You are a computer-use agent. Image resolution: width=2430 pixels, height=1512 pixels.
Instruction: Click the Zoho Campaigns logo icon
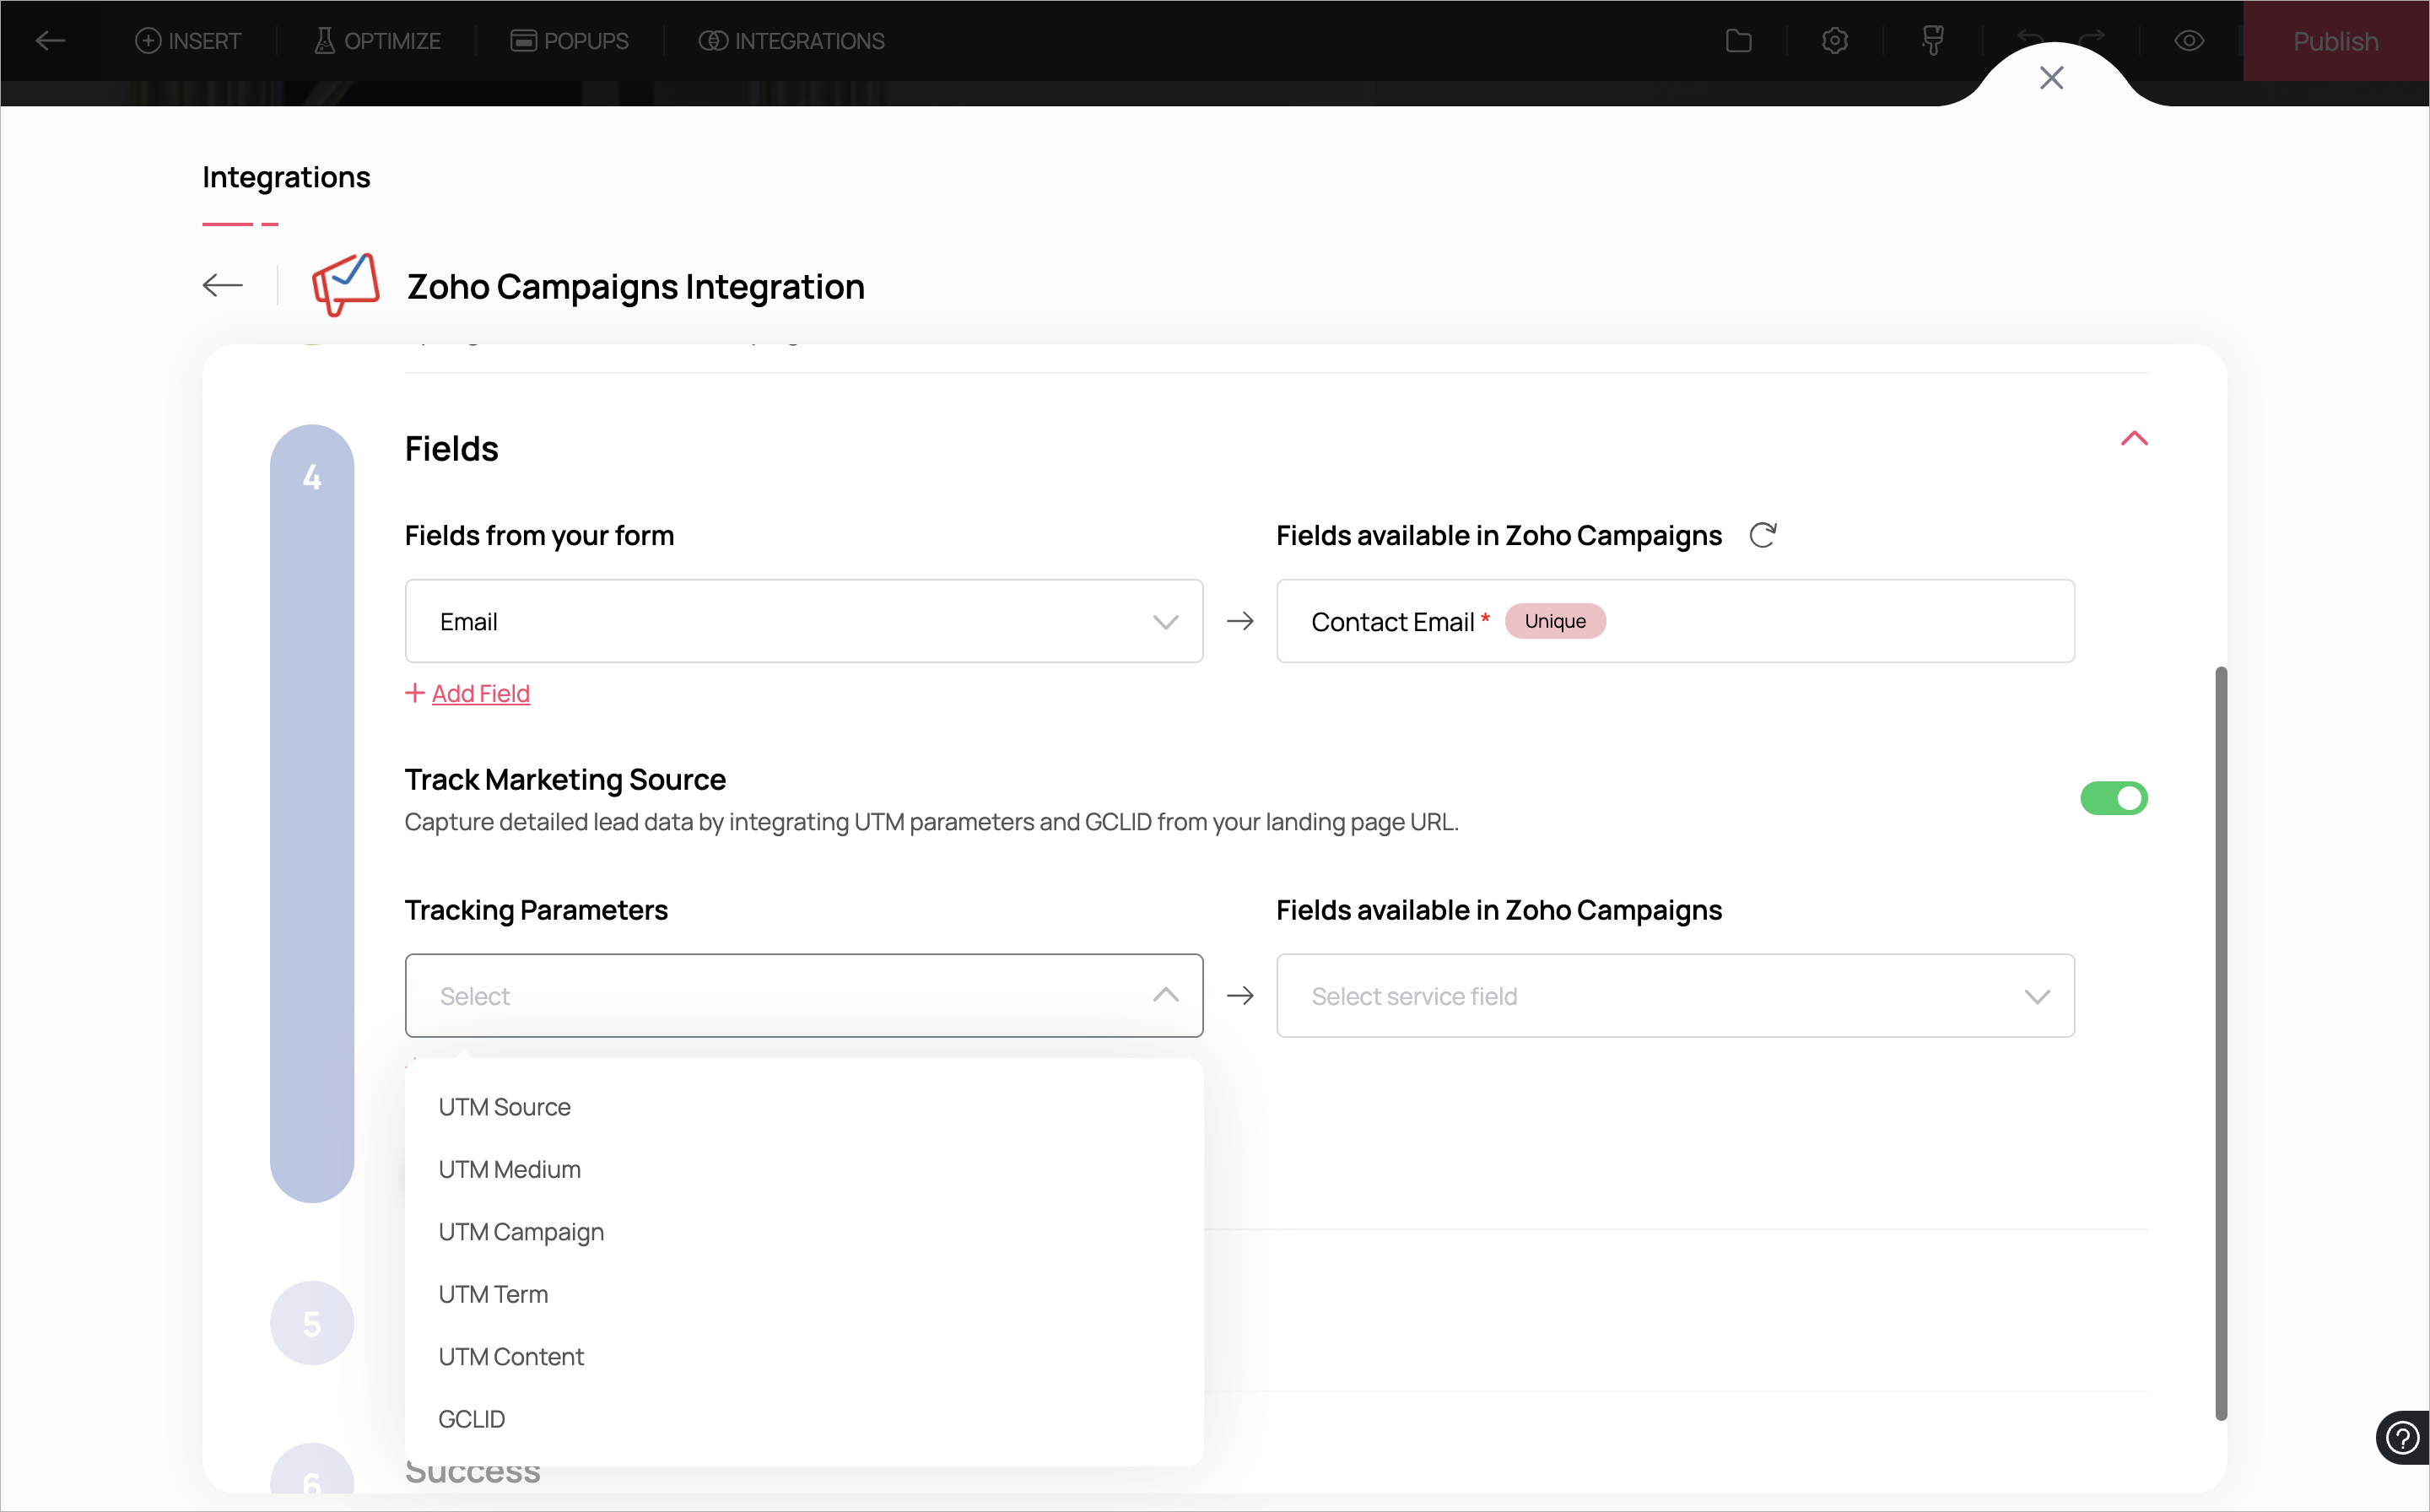(345, 284)
